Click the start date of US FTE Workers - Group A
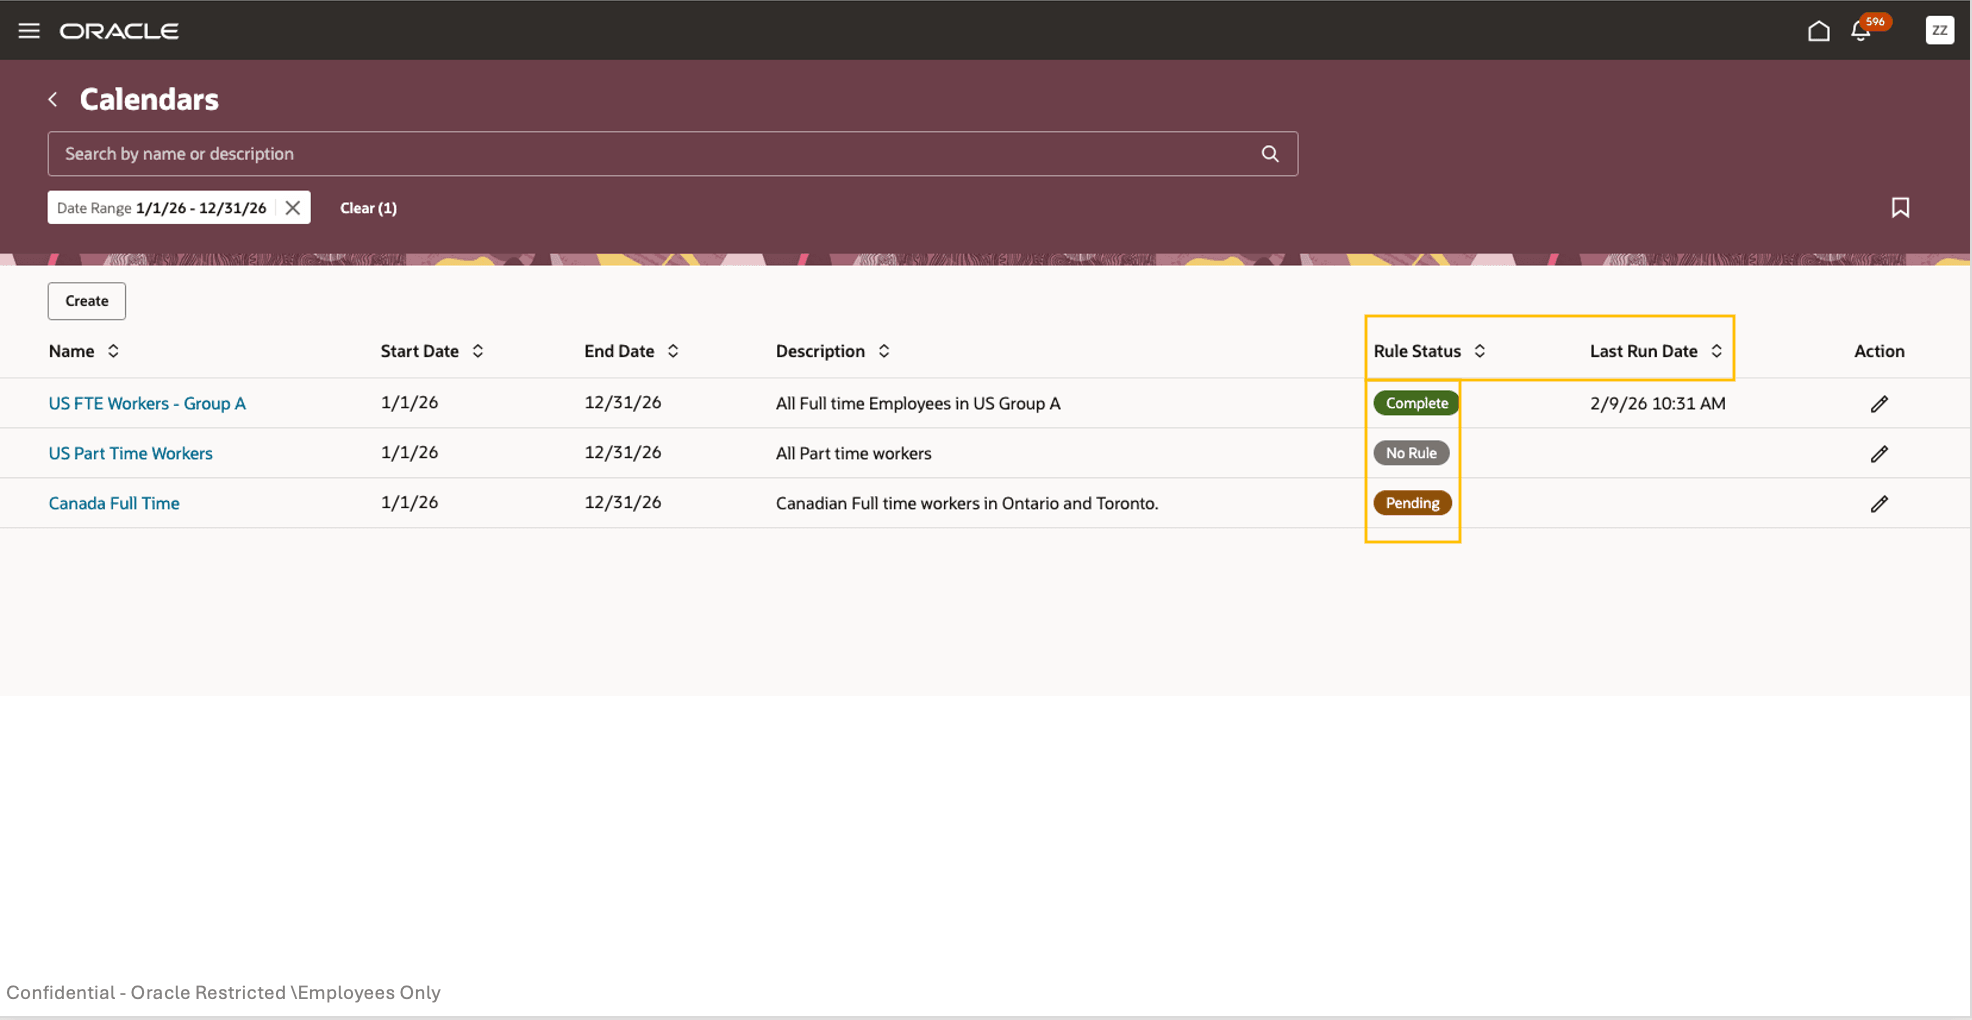The width and height of the screenshot is (1972, 1020). tap(409, 403)
